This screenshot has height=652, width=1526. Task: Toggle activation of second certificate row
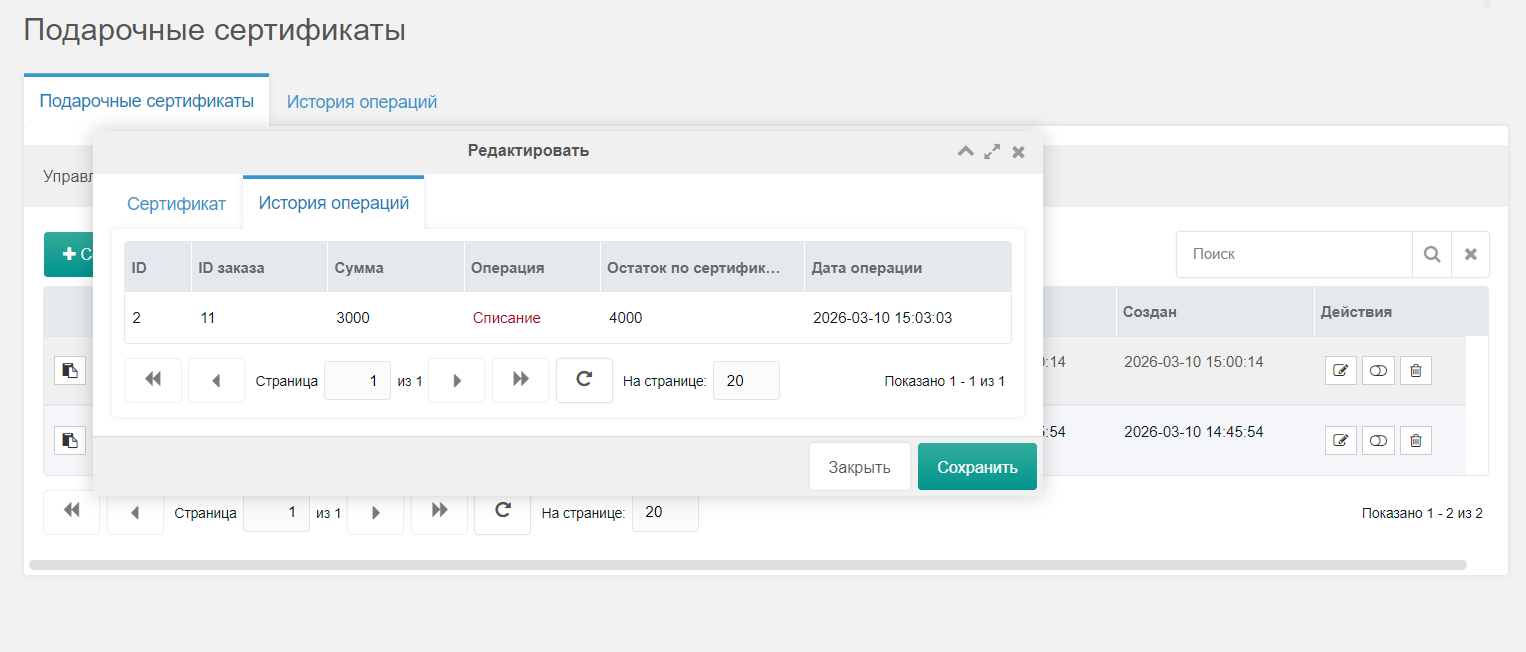pos(1378,440)
